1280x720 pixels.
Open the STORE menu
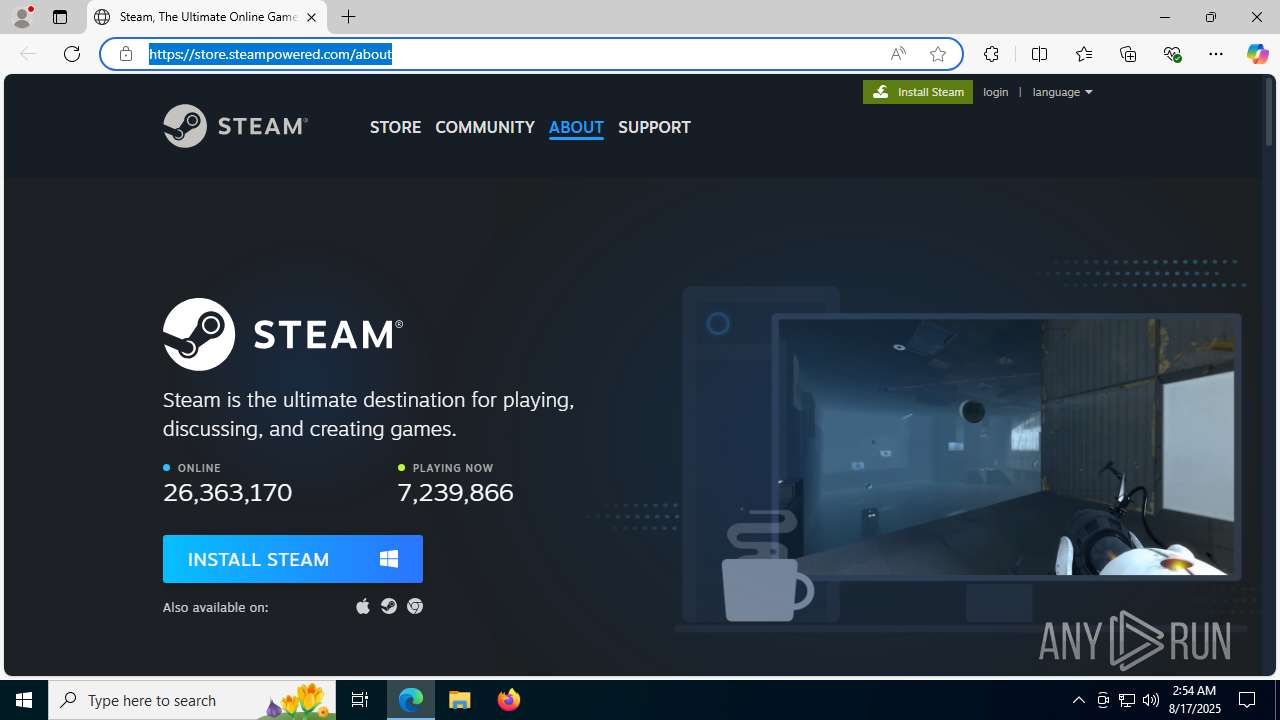pyautogui.click(x=395, y=127)
